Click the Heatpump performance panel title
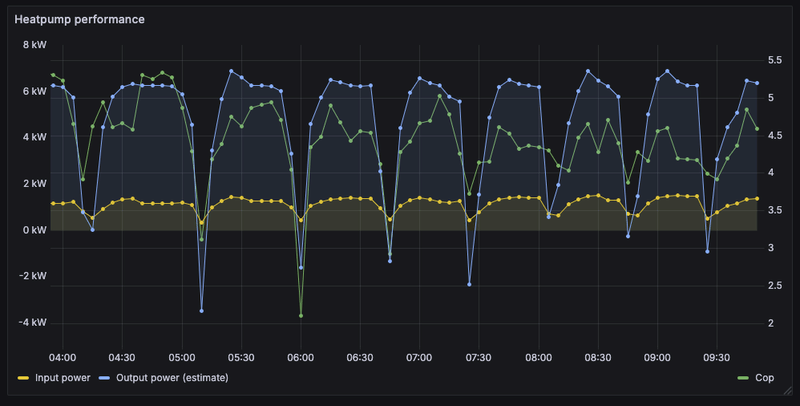 [79, 19]
